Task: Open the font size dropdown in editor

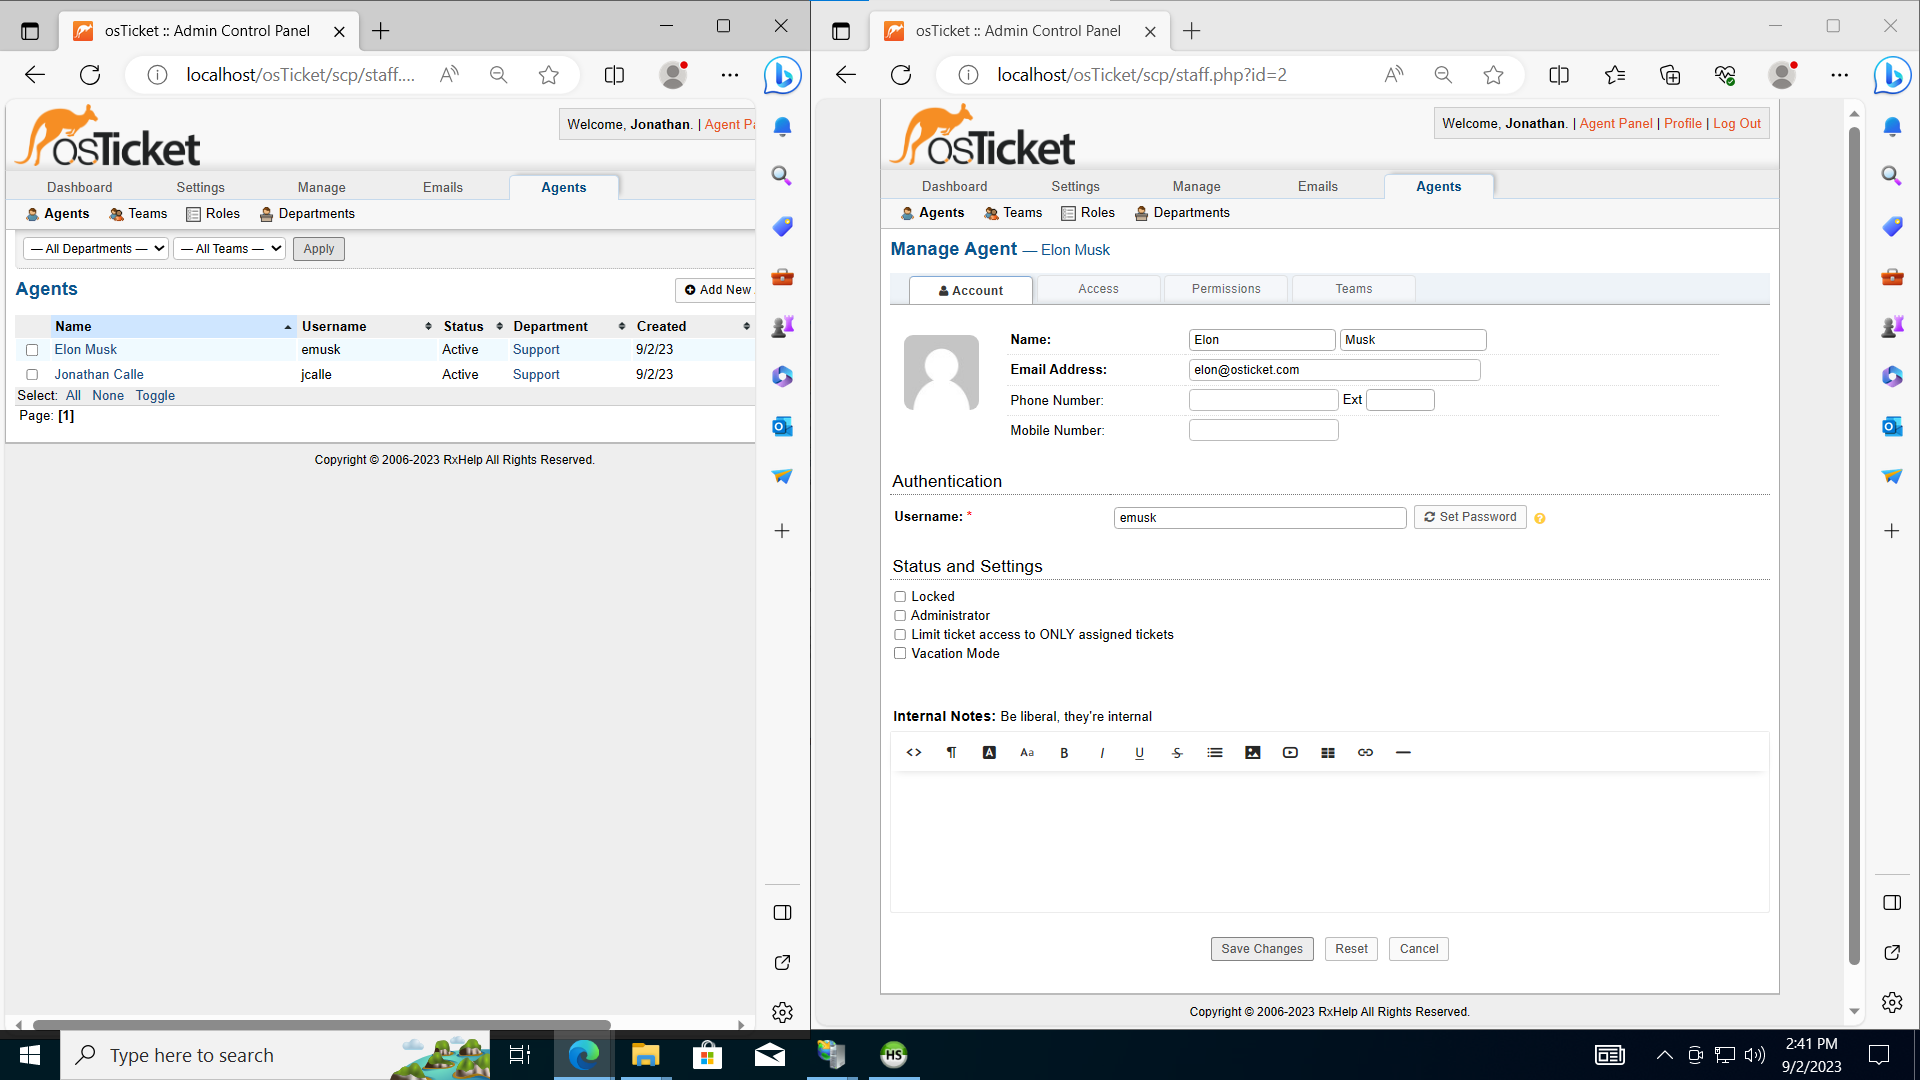Action: pyautogui.click(x=1027, y=752)
